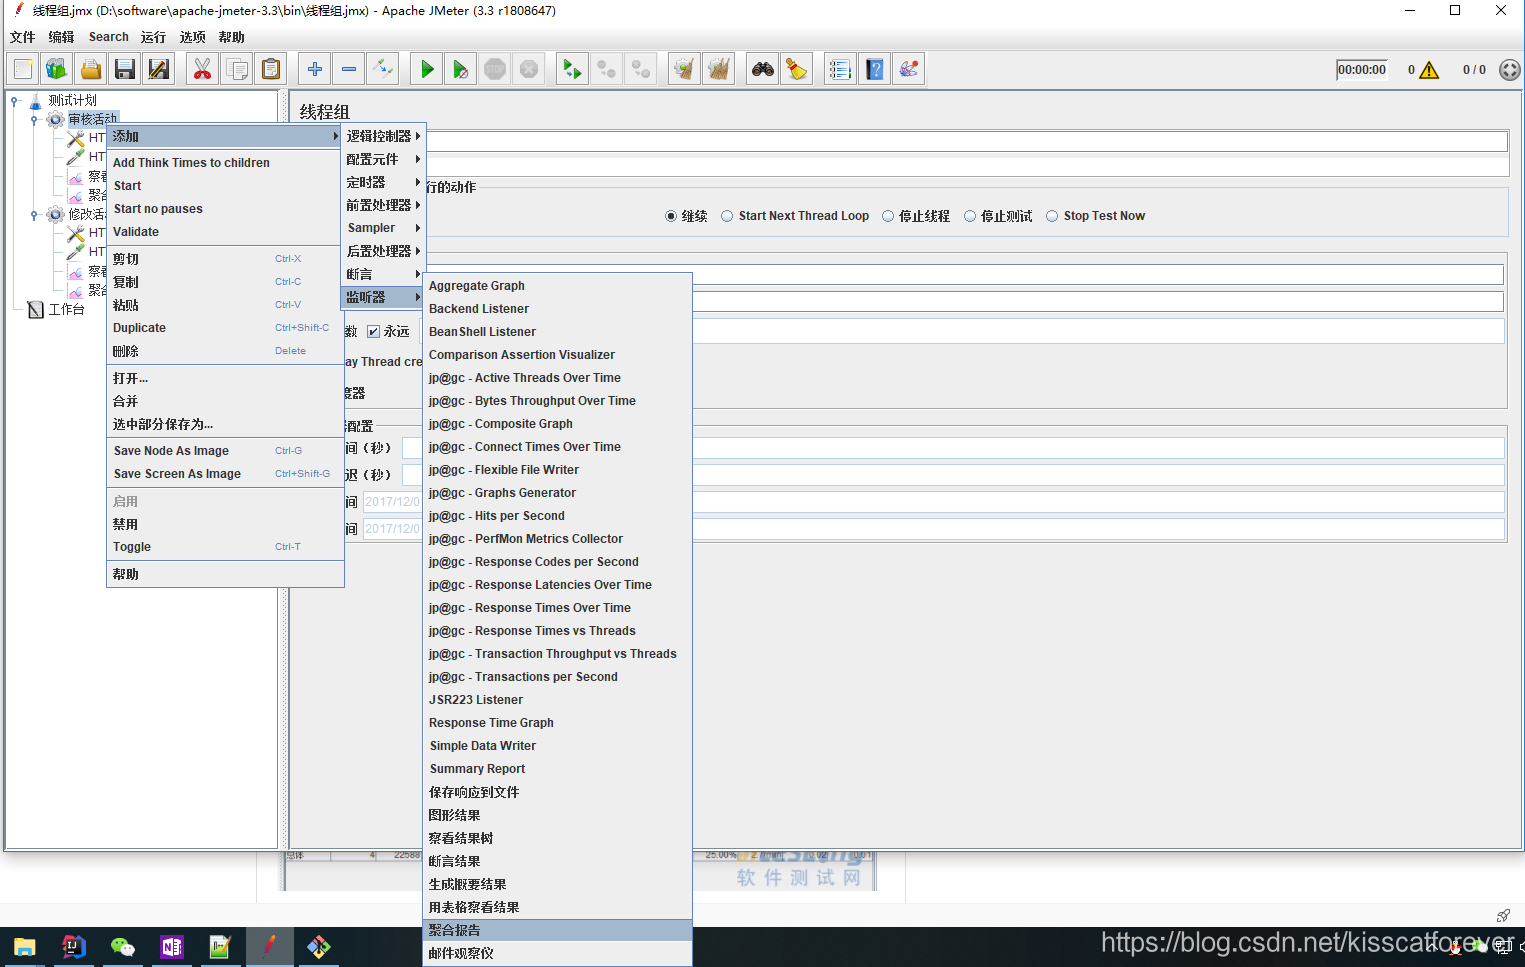Image resolution: width=1525 pixels, height=967 pixels.
Task: Click the Open file folder icon
Action: coord(91,69)
